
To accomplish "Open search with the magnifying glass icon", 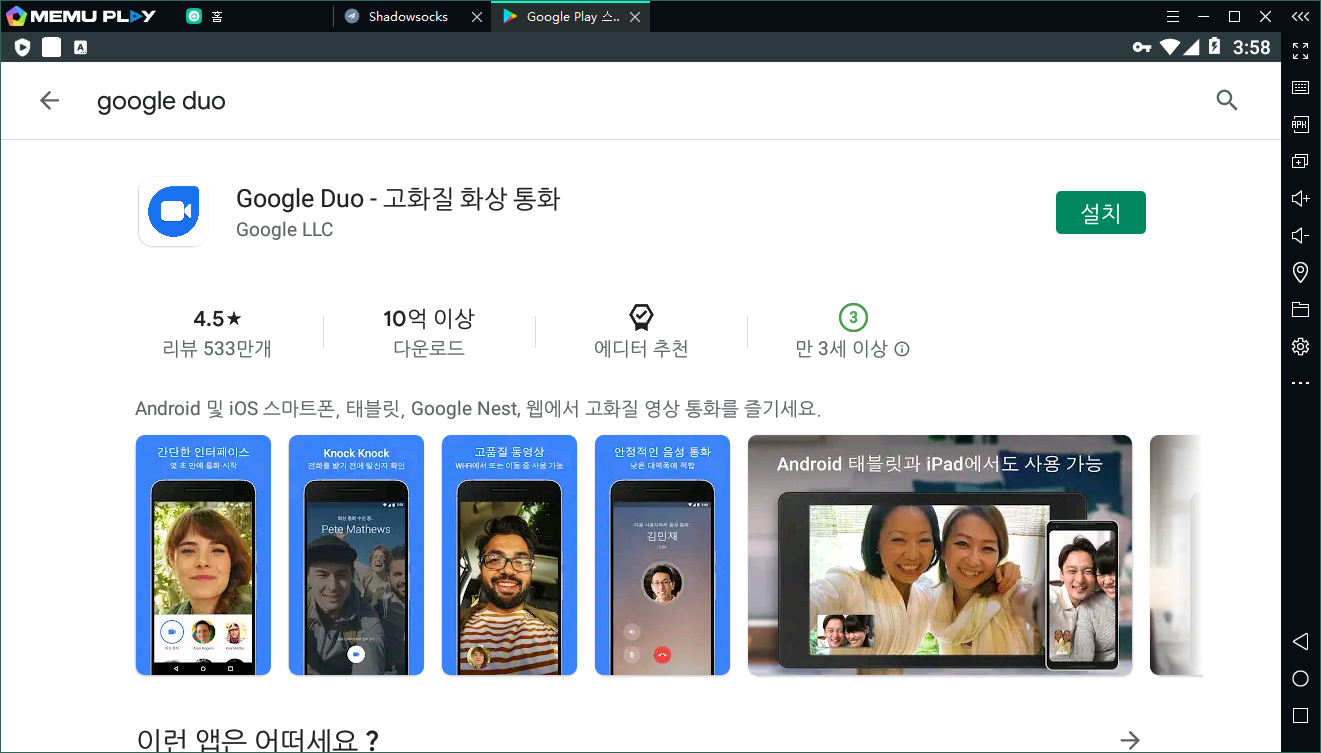I will (1226, 100).
